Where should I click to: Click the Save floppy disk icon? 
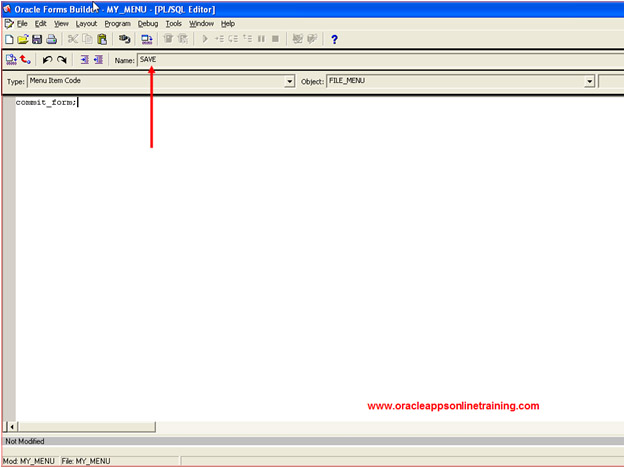[37, 39]
